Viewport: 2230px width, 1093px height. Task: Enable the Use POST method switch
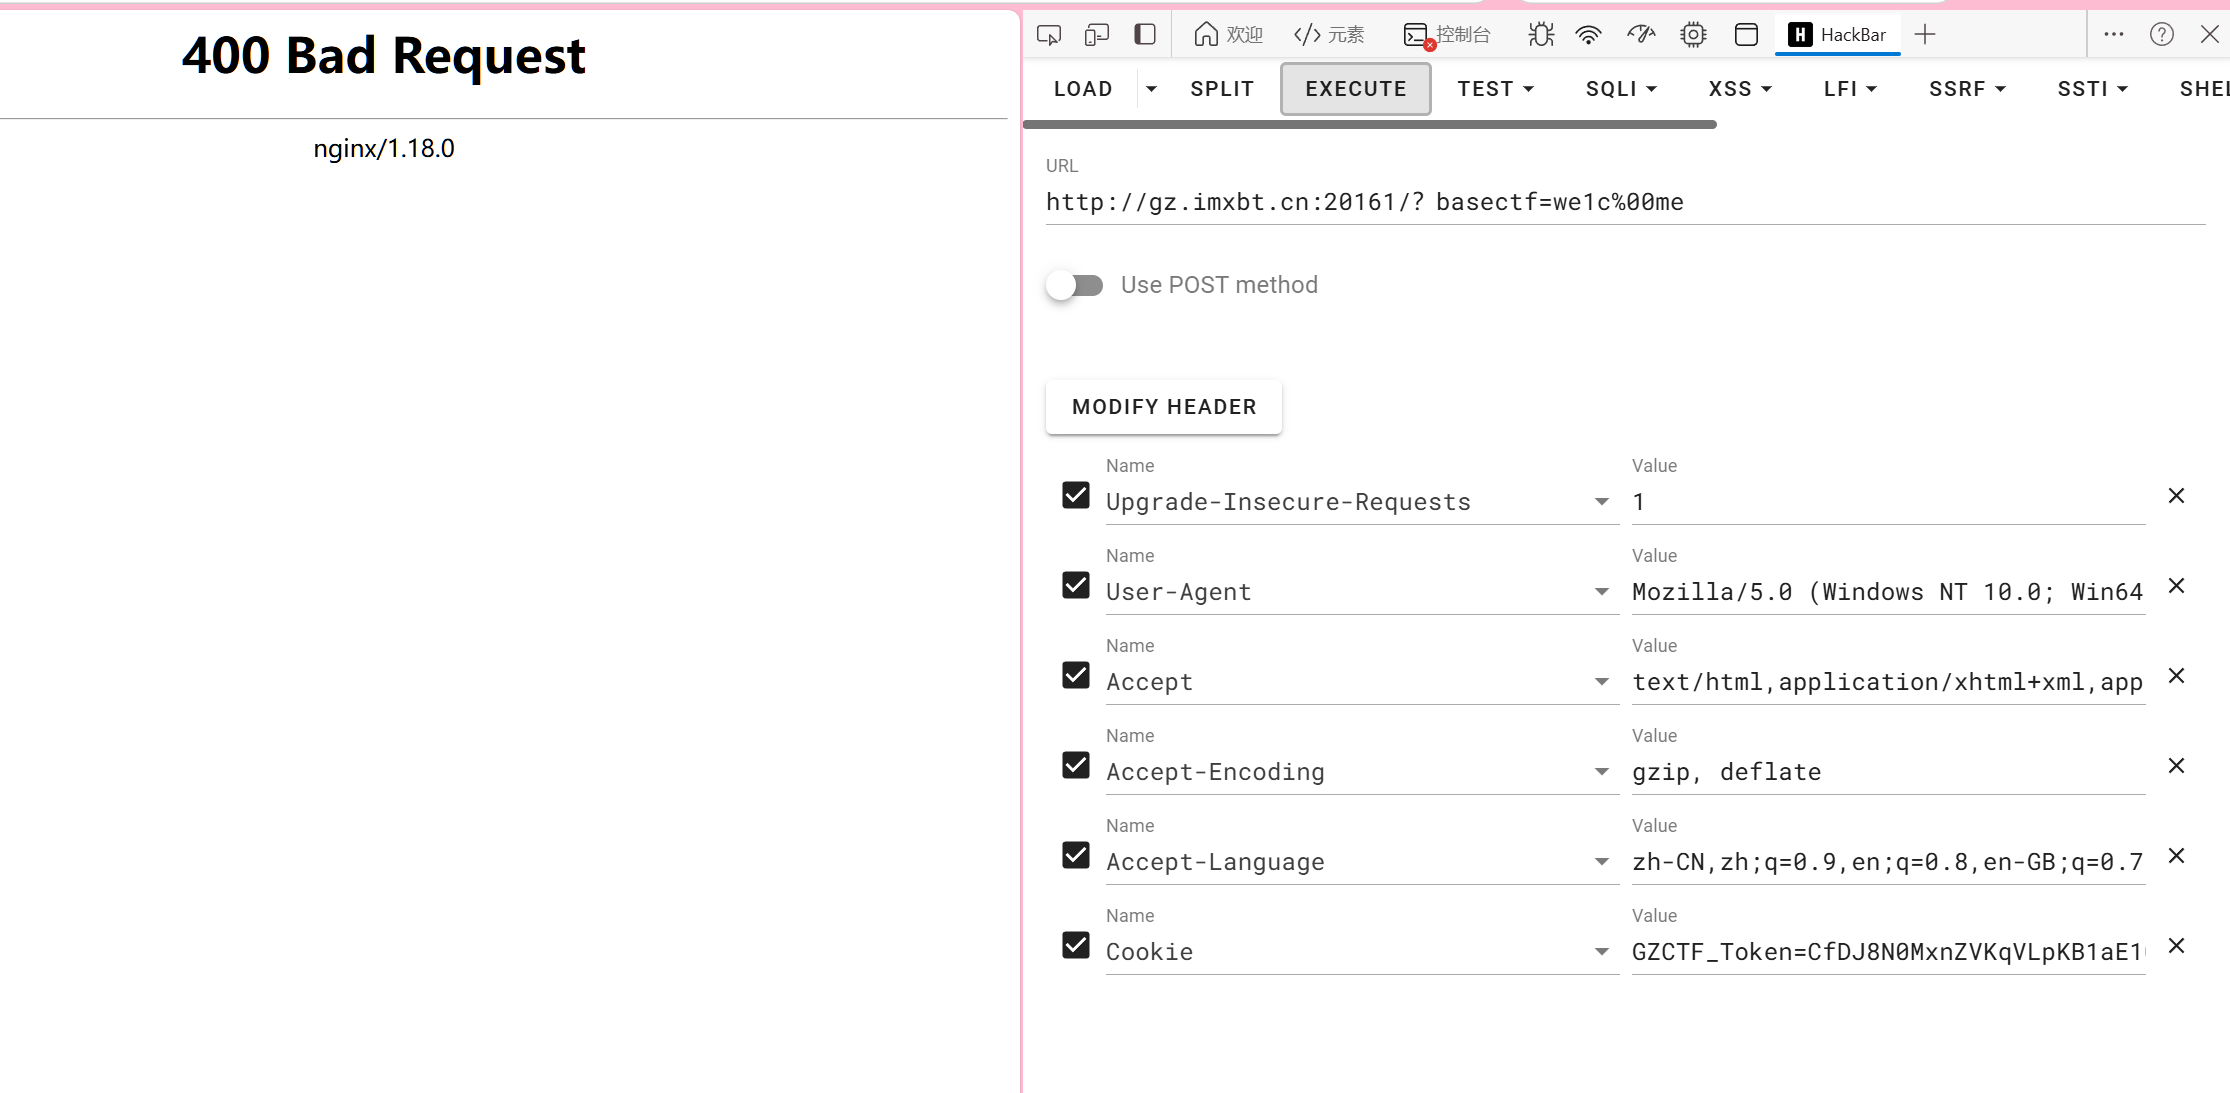(x=1075, y=286)
